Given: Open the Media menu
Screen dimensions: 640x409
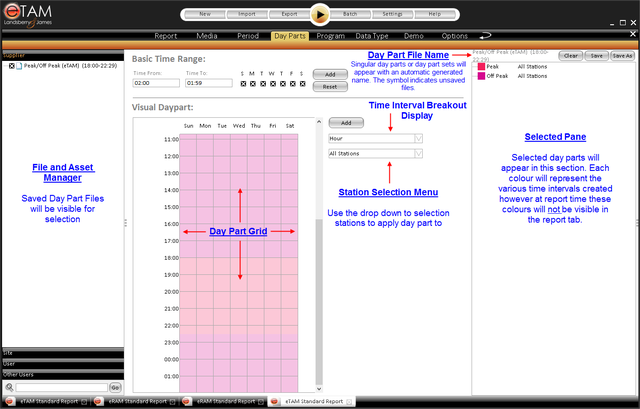Looking at the screenshot, I should tap(207, 36).
